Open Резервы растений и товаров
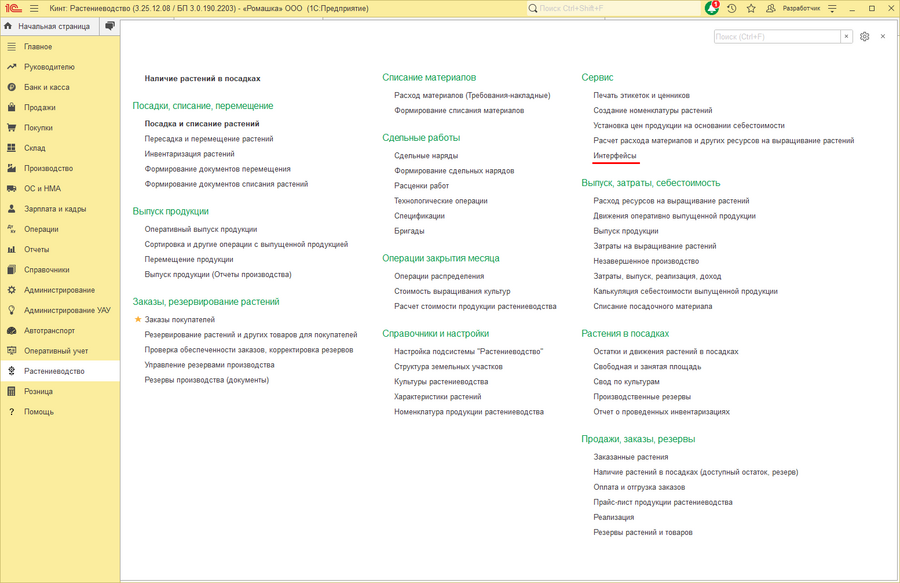900x583 pixels. [643, 533]
